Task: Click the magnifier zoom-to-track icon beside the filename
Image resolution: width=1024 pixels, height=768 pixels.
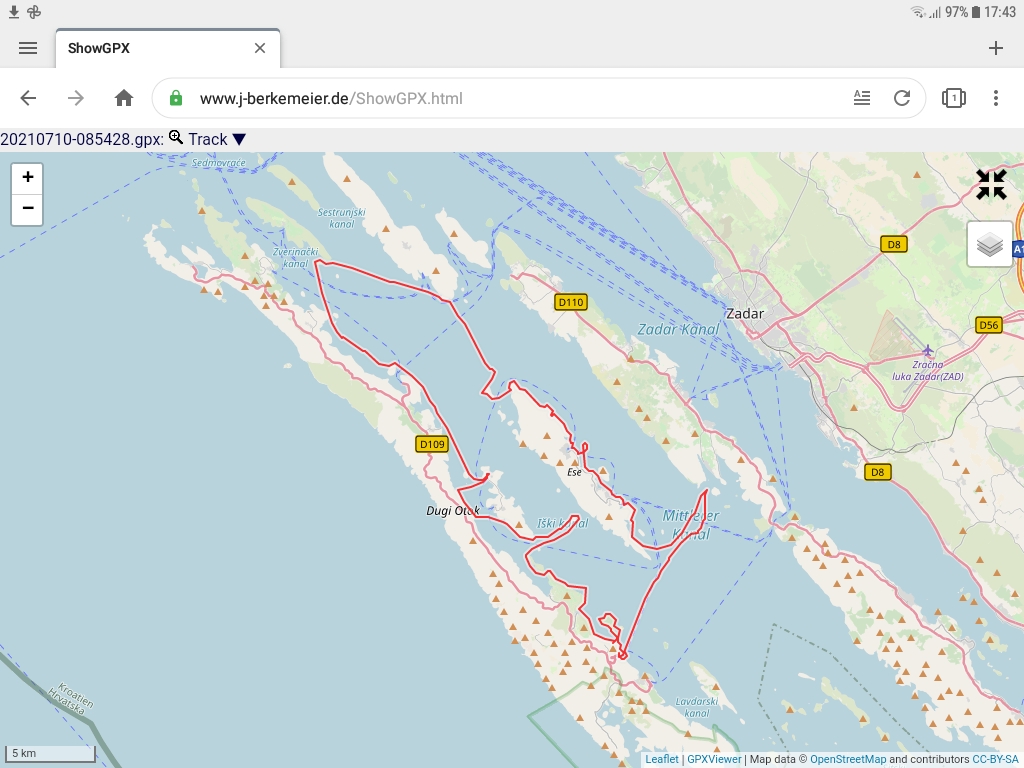Action: click(173, 139)
